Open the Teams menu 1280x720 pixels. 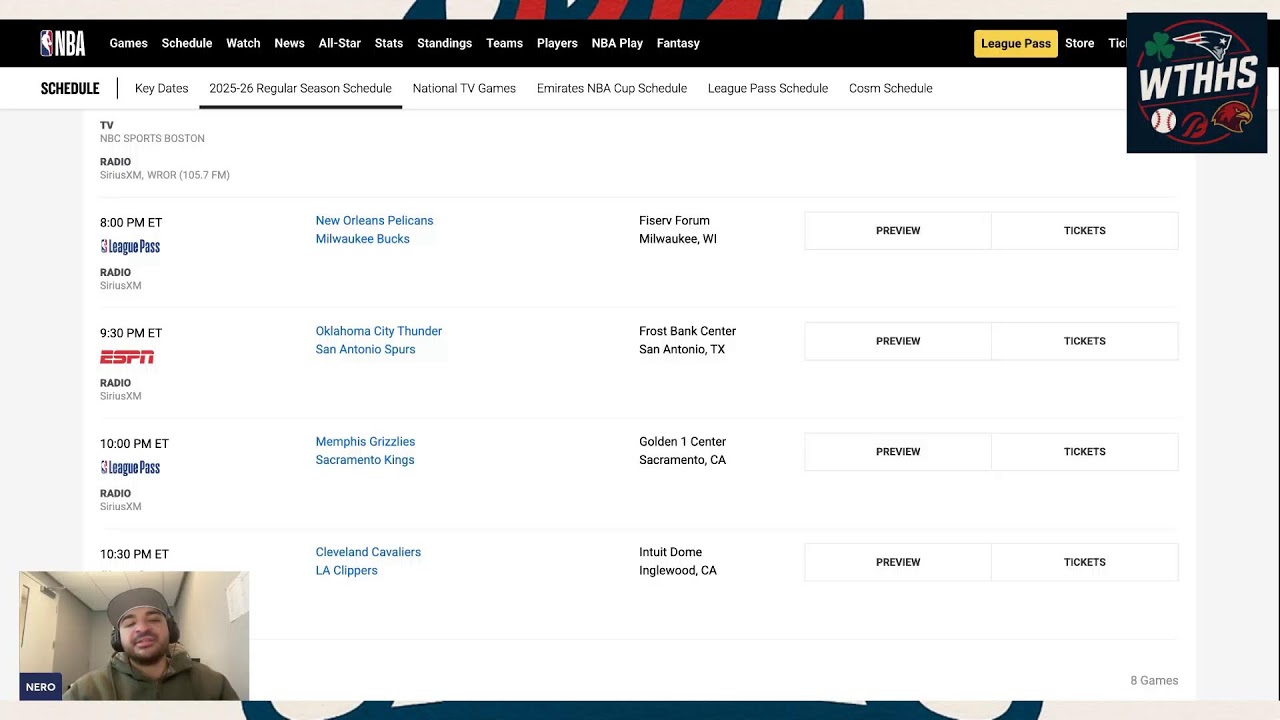(x=504, y=43)
